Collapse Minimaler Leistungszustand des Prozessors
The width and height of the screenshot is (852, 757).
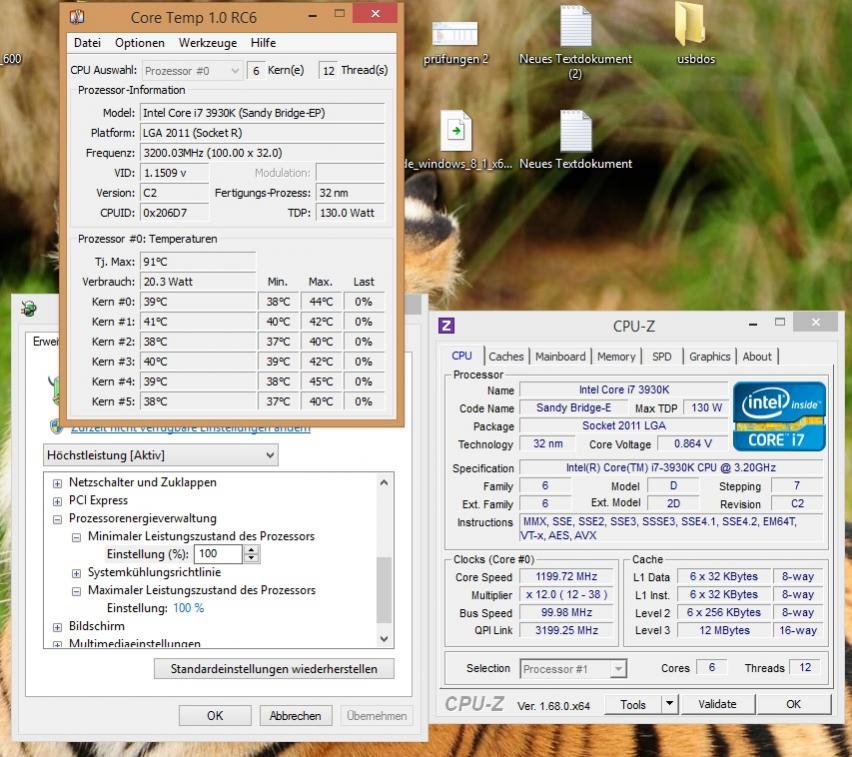[x=77, y=537]
